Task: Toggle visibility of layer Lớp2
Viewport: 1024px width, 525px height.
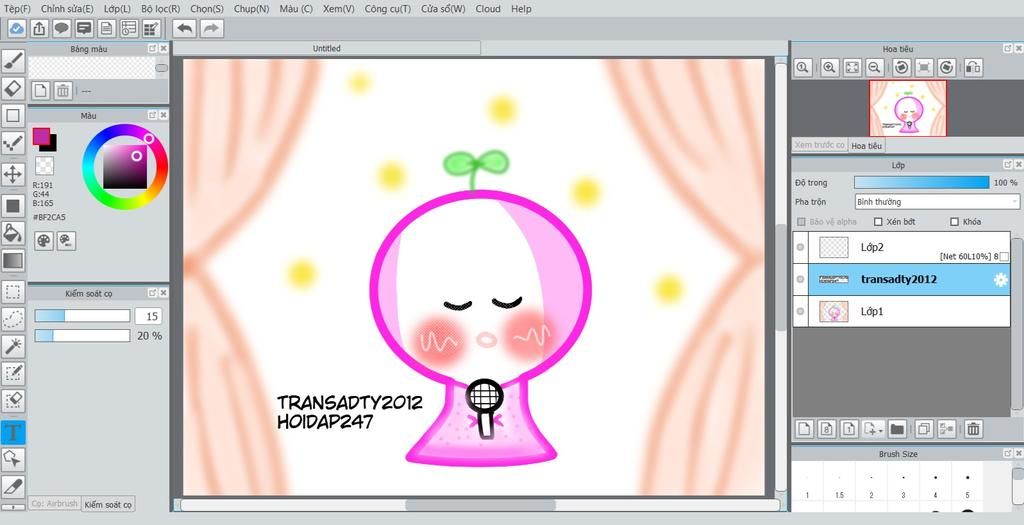Action: (801, 247)
